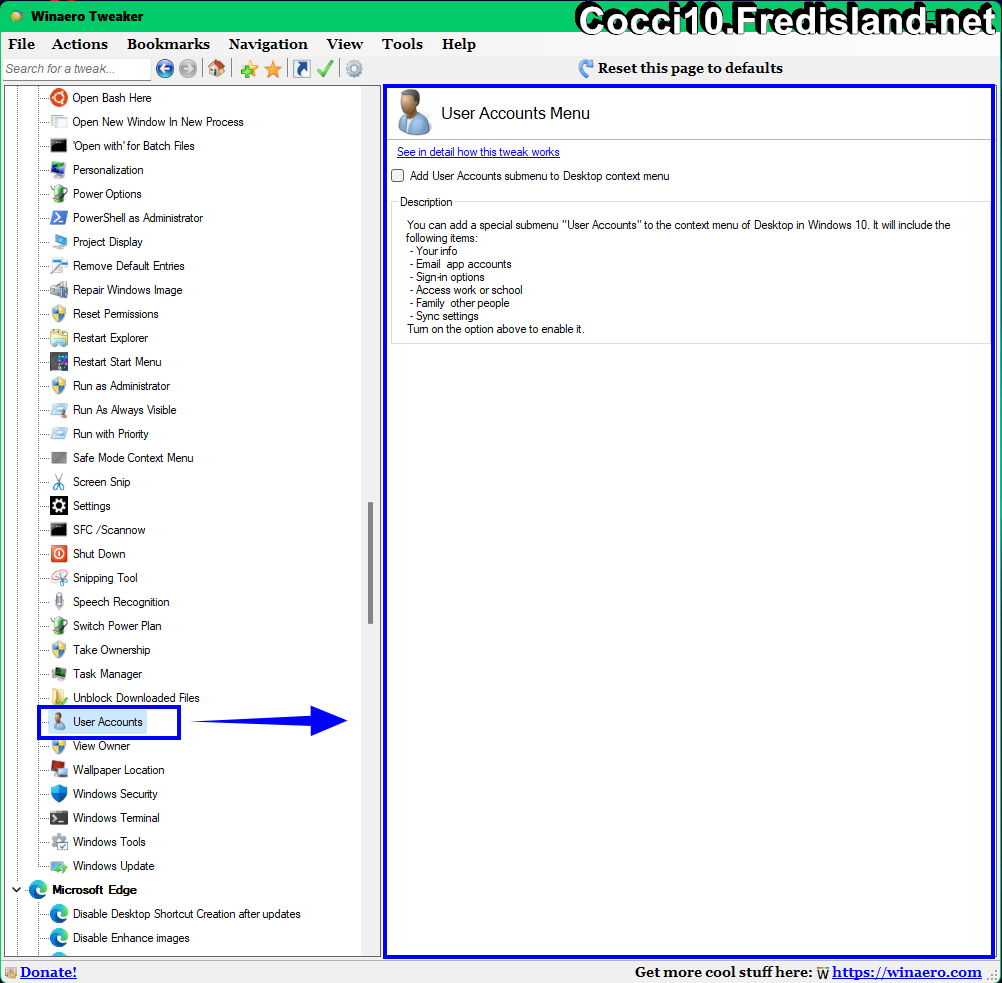The image size is (1002, 983).
Task: Open the View menu
Action: (x=344, y=44)
